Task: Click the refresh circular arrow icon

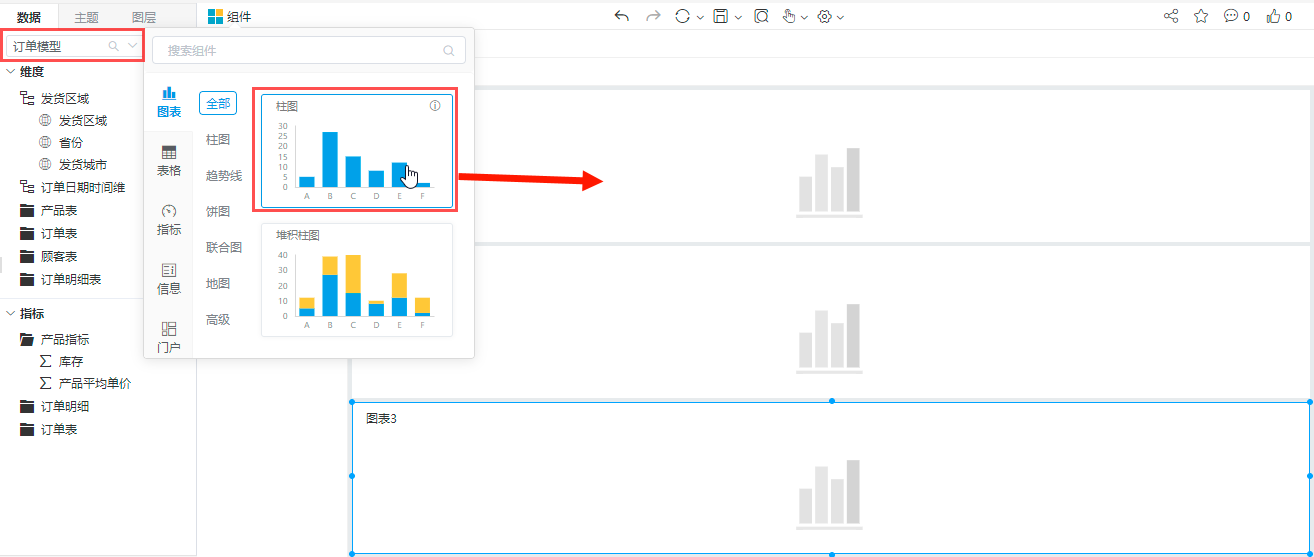Action: (x=682, y=16)
